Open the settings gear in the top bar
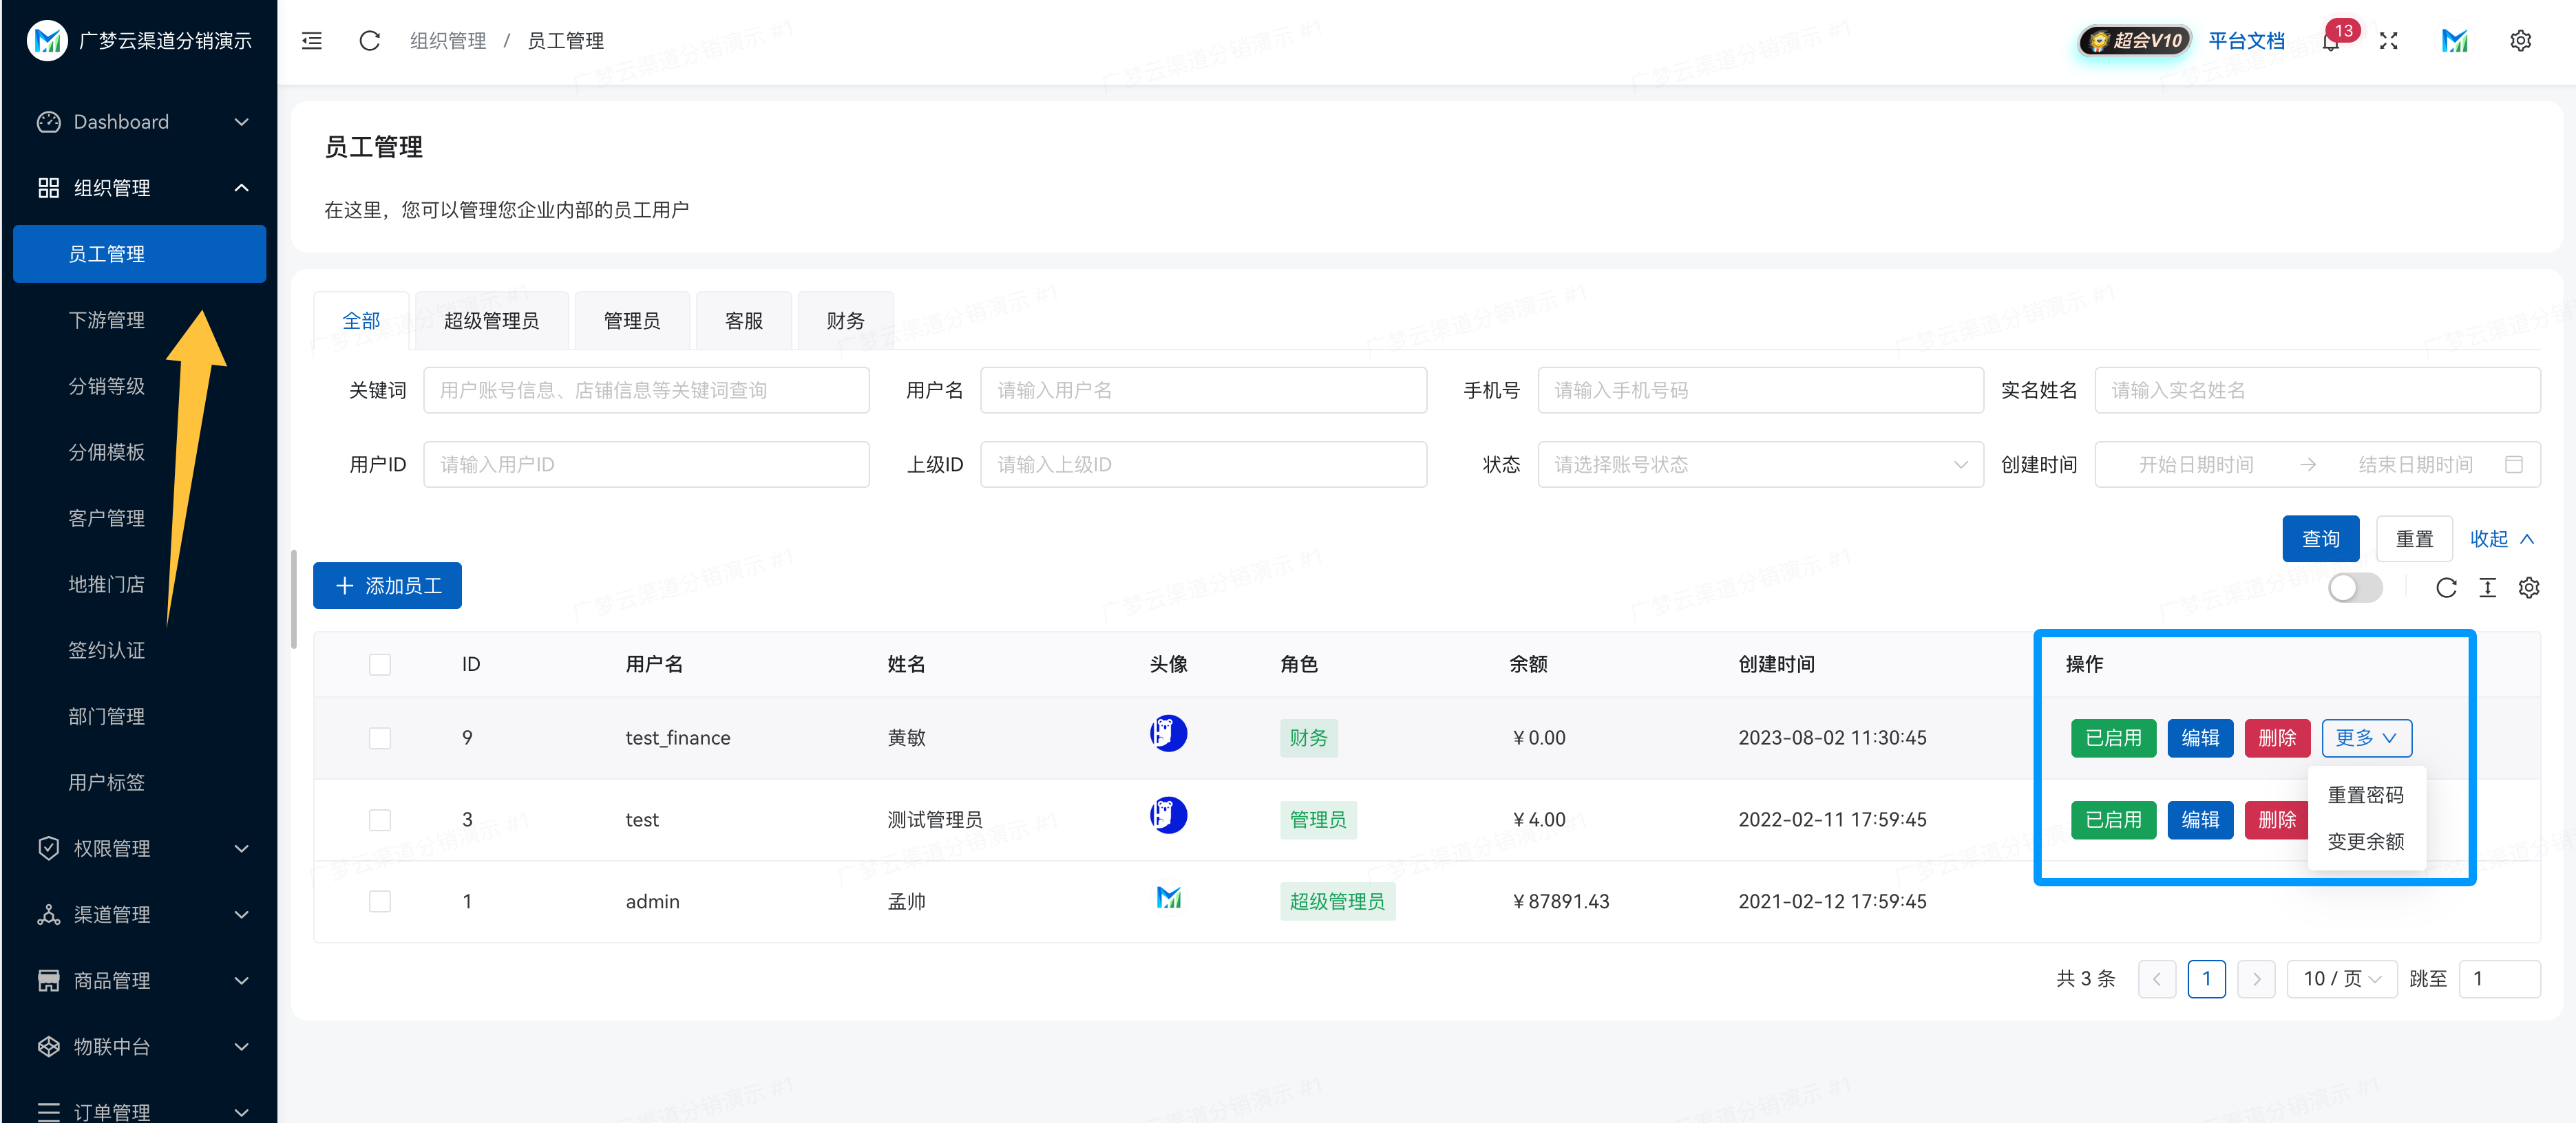The height and width of the screenshot is (1123, 2576). tap(2520, 41)
